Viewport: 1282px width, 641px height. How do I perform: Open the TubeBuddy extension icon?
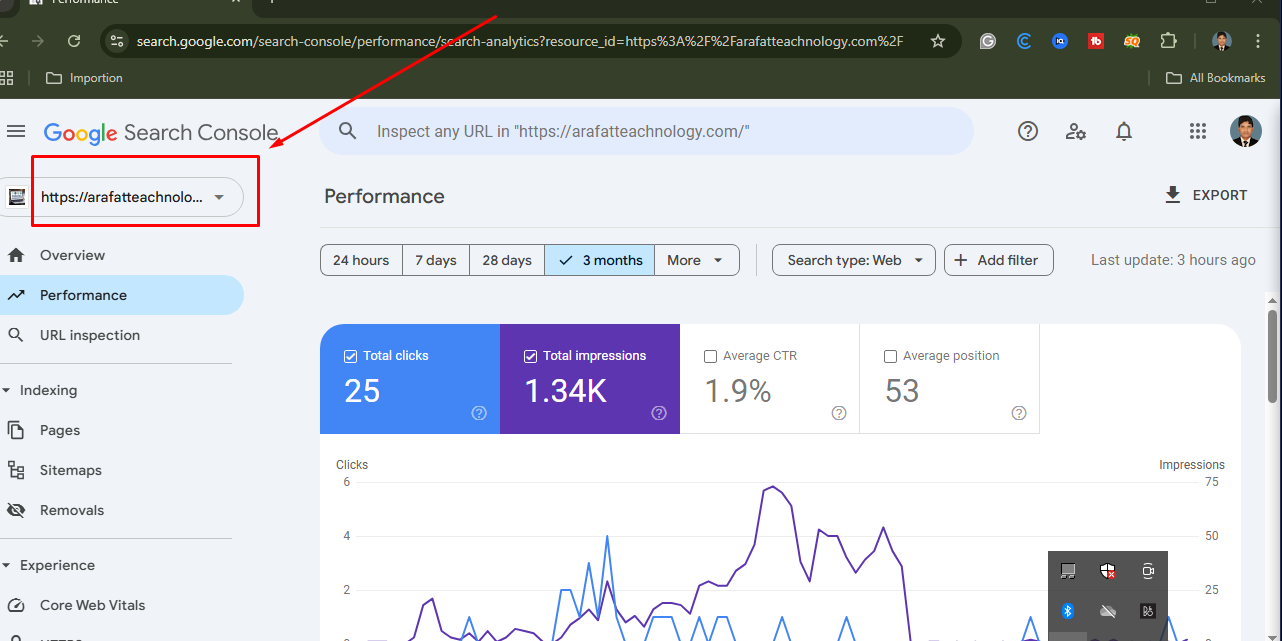(x=1096, y=41)
